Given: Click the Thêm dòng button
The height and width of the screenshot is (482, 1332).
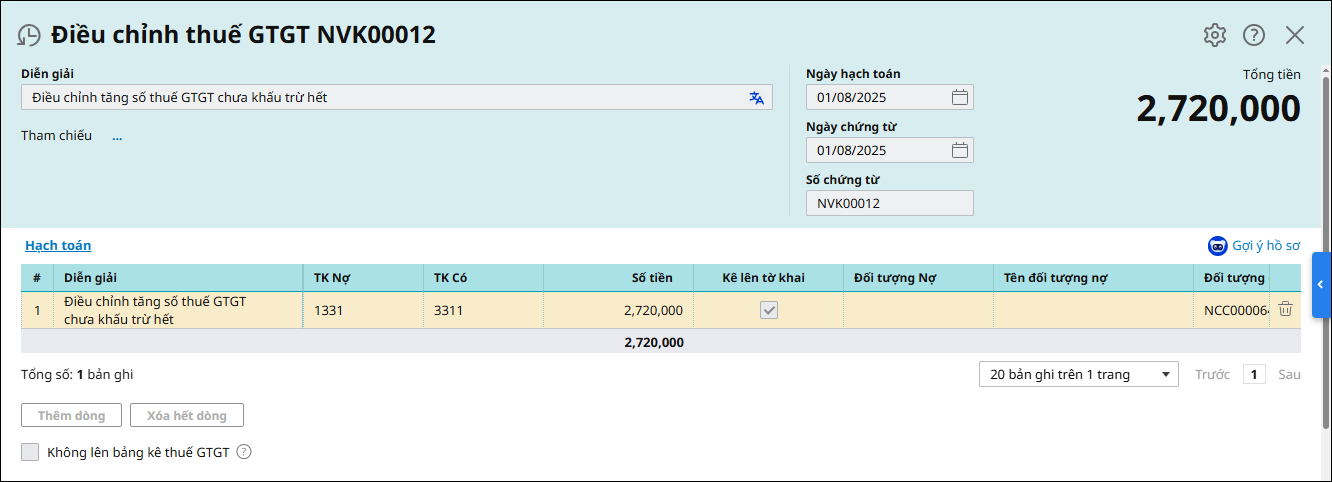Looking at the screenshot, I should (71, 415).
